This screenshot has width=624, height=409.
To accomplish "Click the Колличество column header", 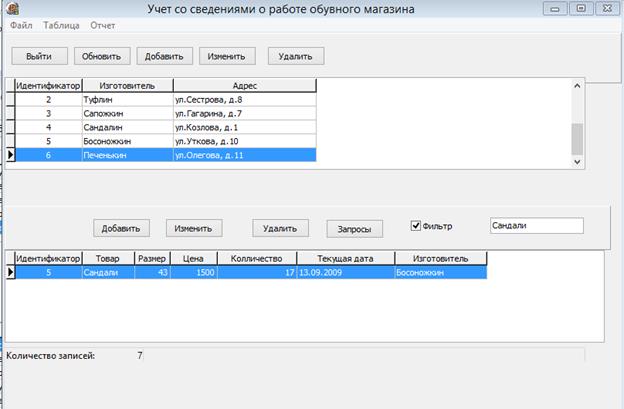I will 257,259.
